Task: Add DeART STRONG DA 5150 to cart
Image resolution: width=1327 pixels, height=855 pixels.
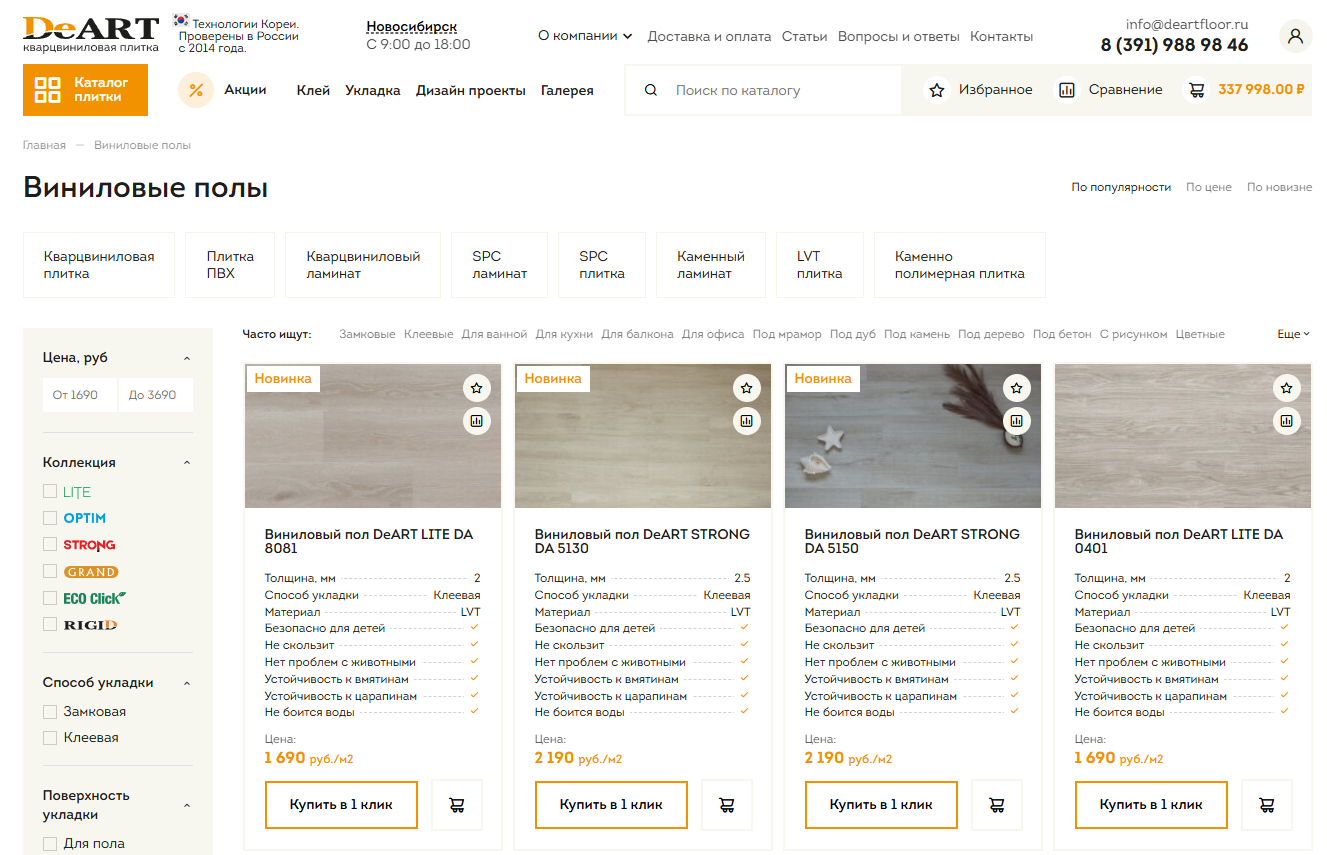Action: 997,805
